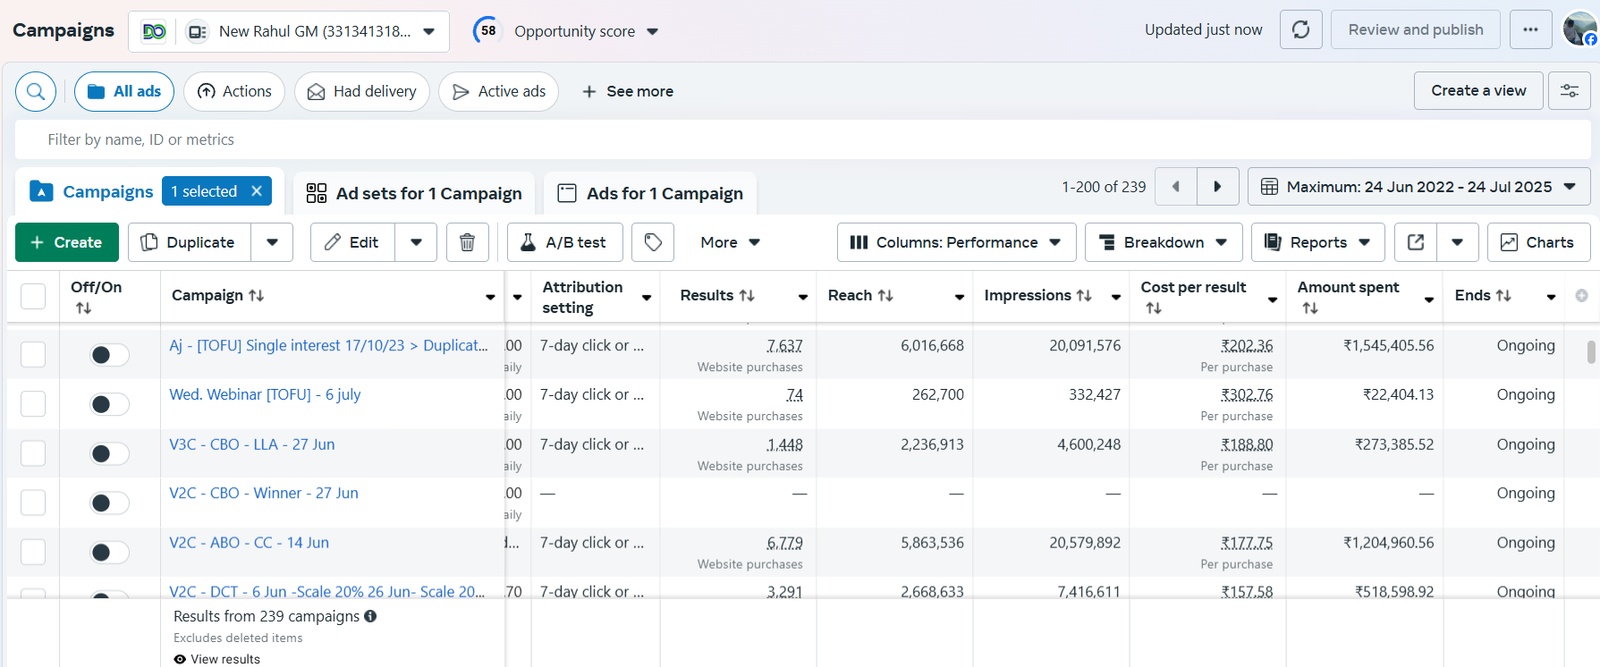Open the view filter settings icon
The image size is (1600, 667).
click(1569, 91)
